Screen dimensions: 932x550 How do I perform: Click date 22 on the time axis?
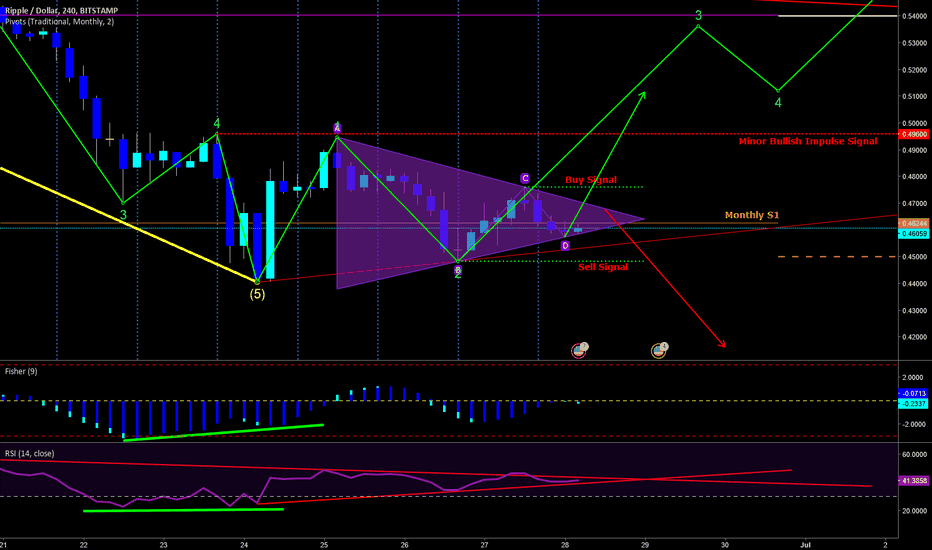click(84, 544)
